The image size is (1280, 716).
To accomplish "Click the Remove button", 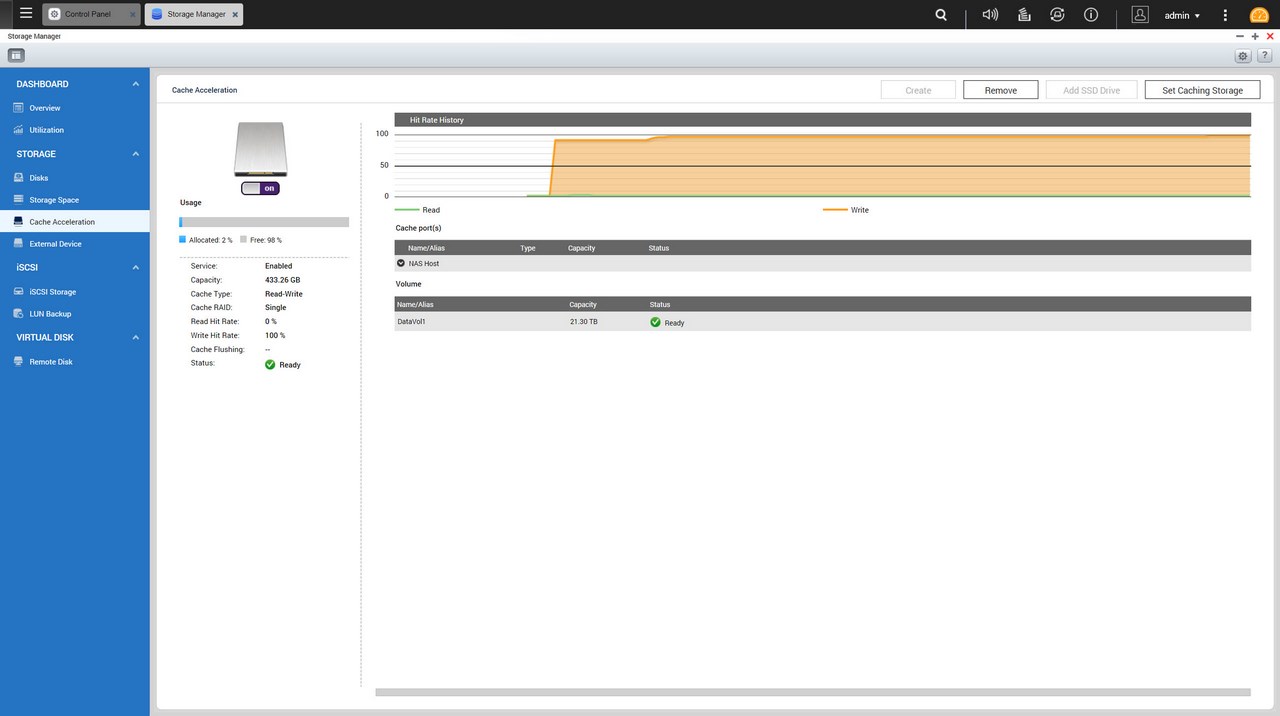I will 1000,90.
